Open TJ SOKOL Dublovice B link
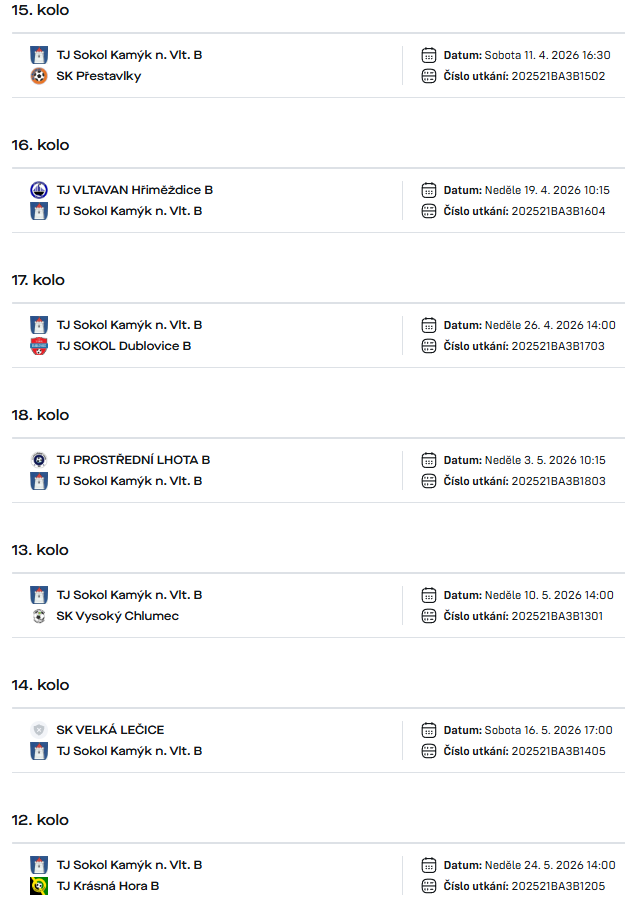The width and height of the screenshot is (632, 905). click(x=123, y=346)
